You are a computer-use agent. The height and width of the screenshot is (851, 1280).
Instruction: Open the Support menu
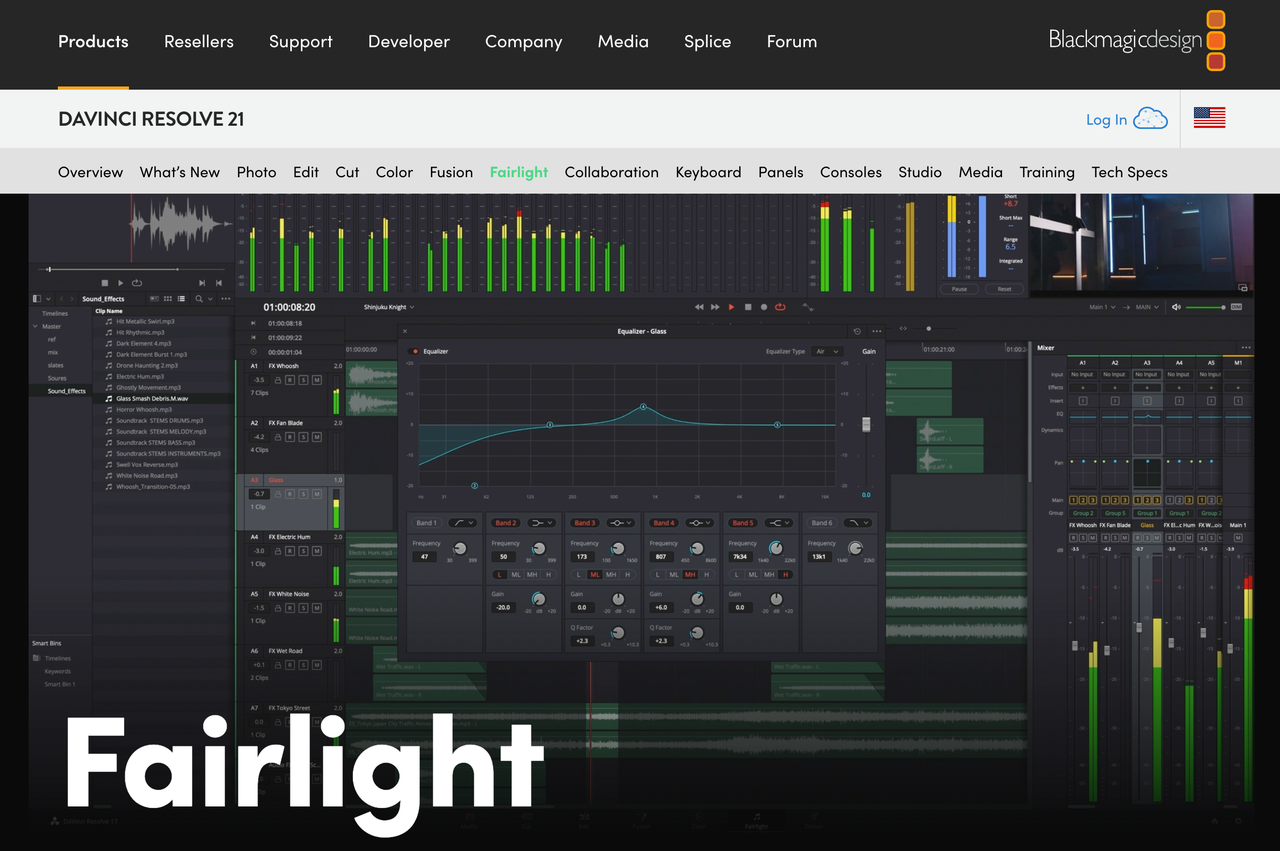pos(300,41)
